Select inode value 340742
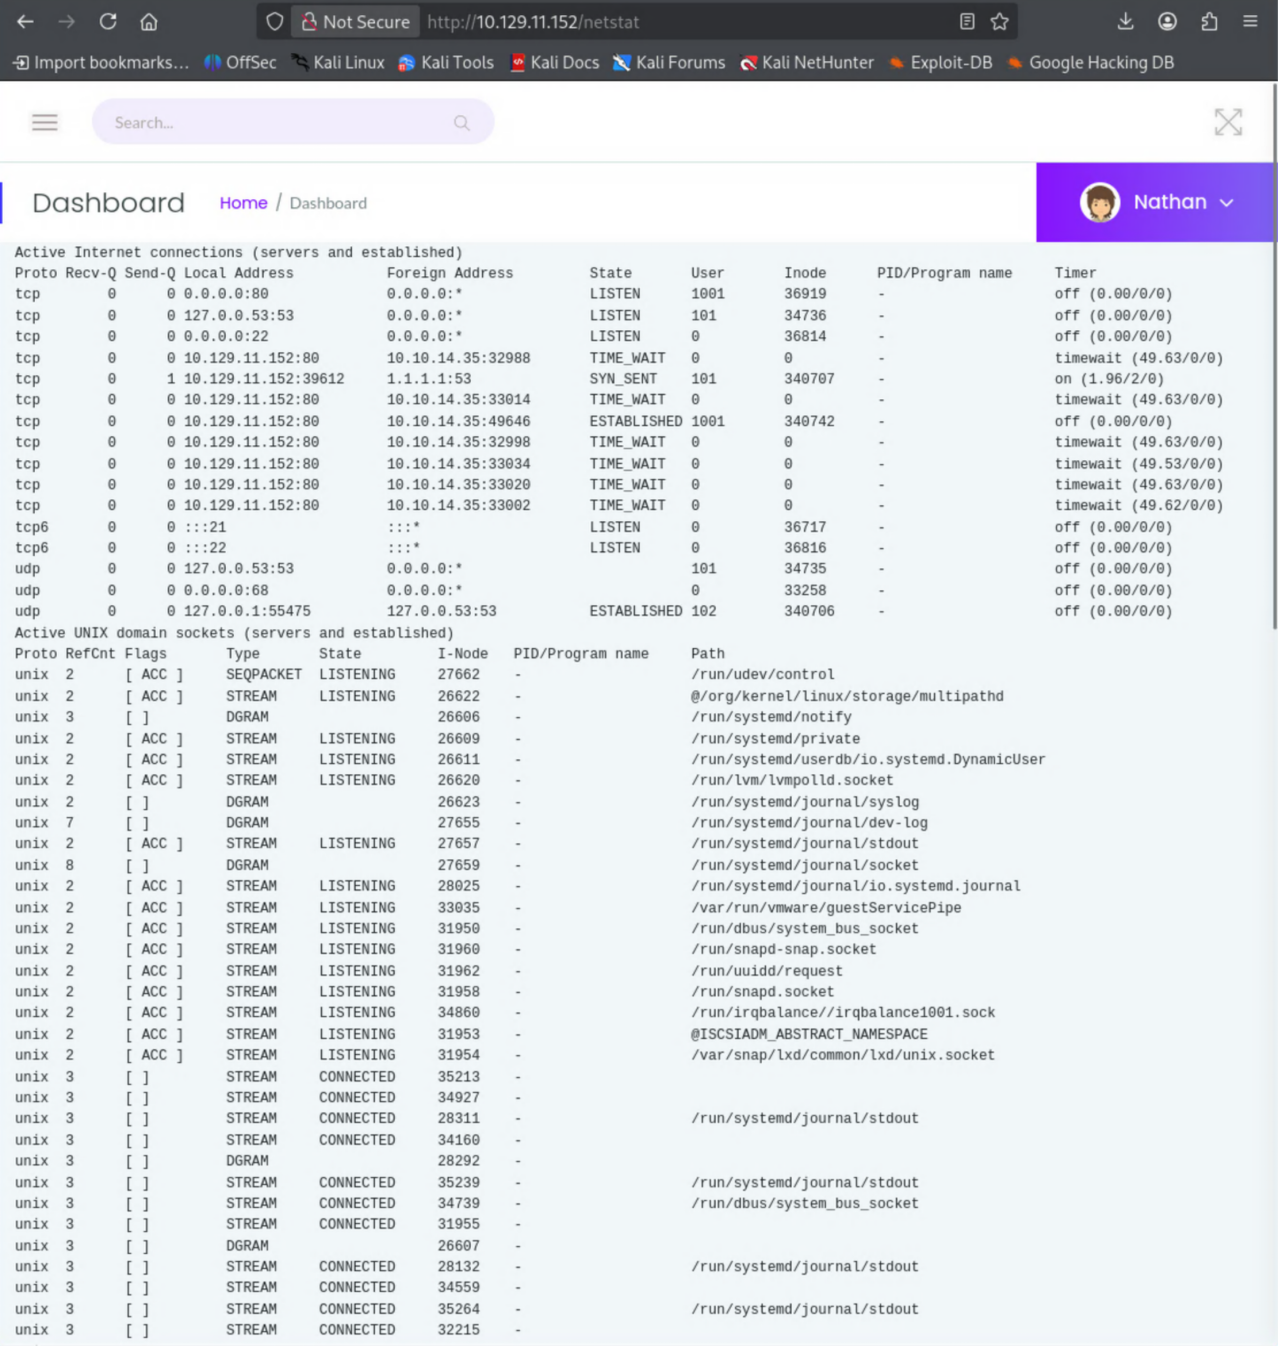The width and height of the screenshot is (1278, 1346). pyautogui.click(x=809, y=422)
